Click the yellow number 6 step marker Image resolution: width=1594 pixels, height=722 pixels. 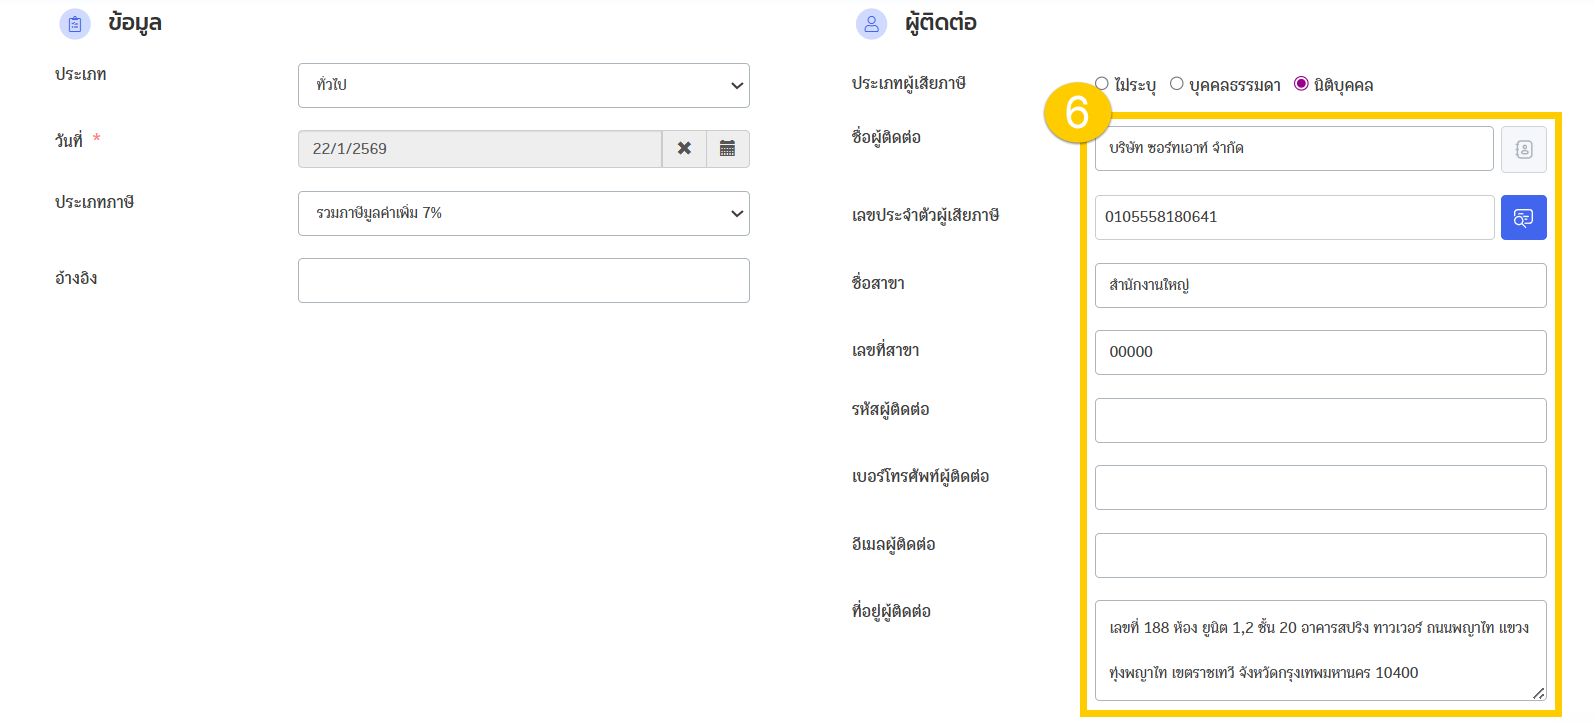coord(1076,113)
